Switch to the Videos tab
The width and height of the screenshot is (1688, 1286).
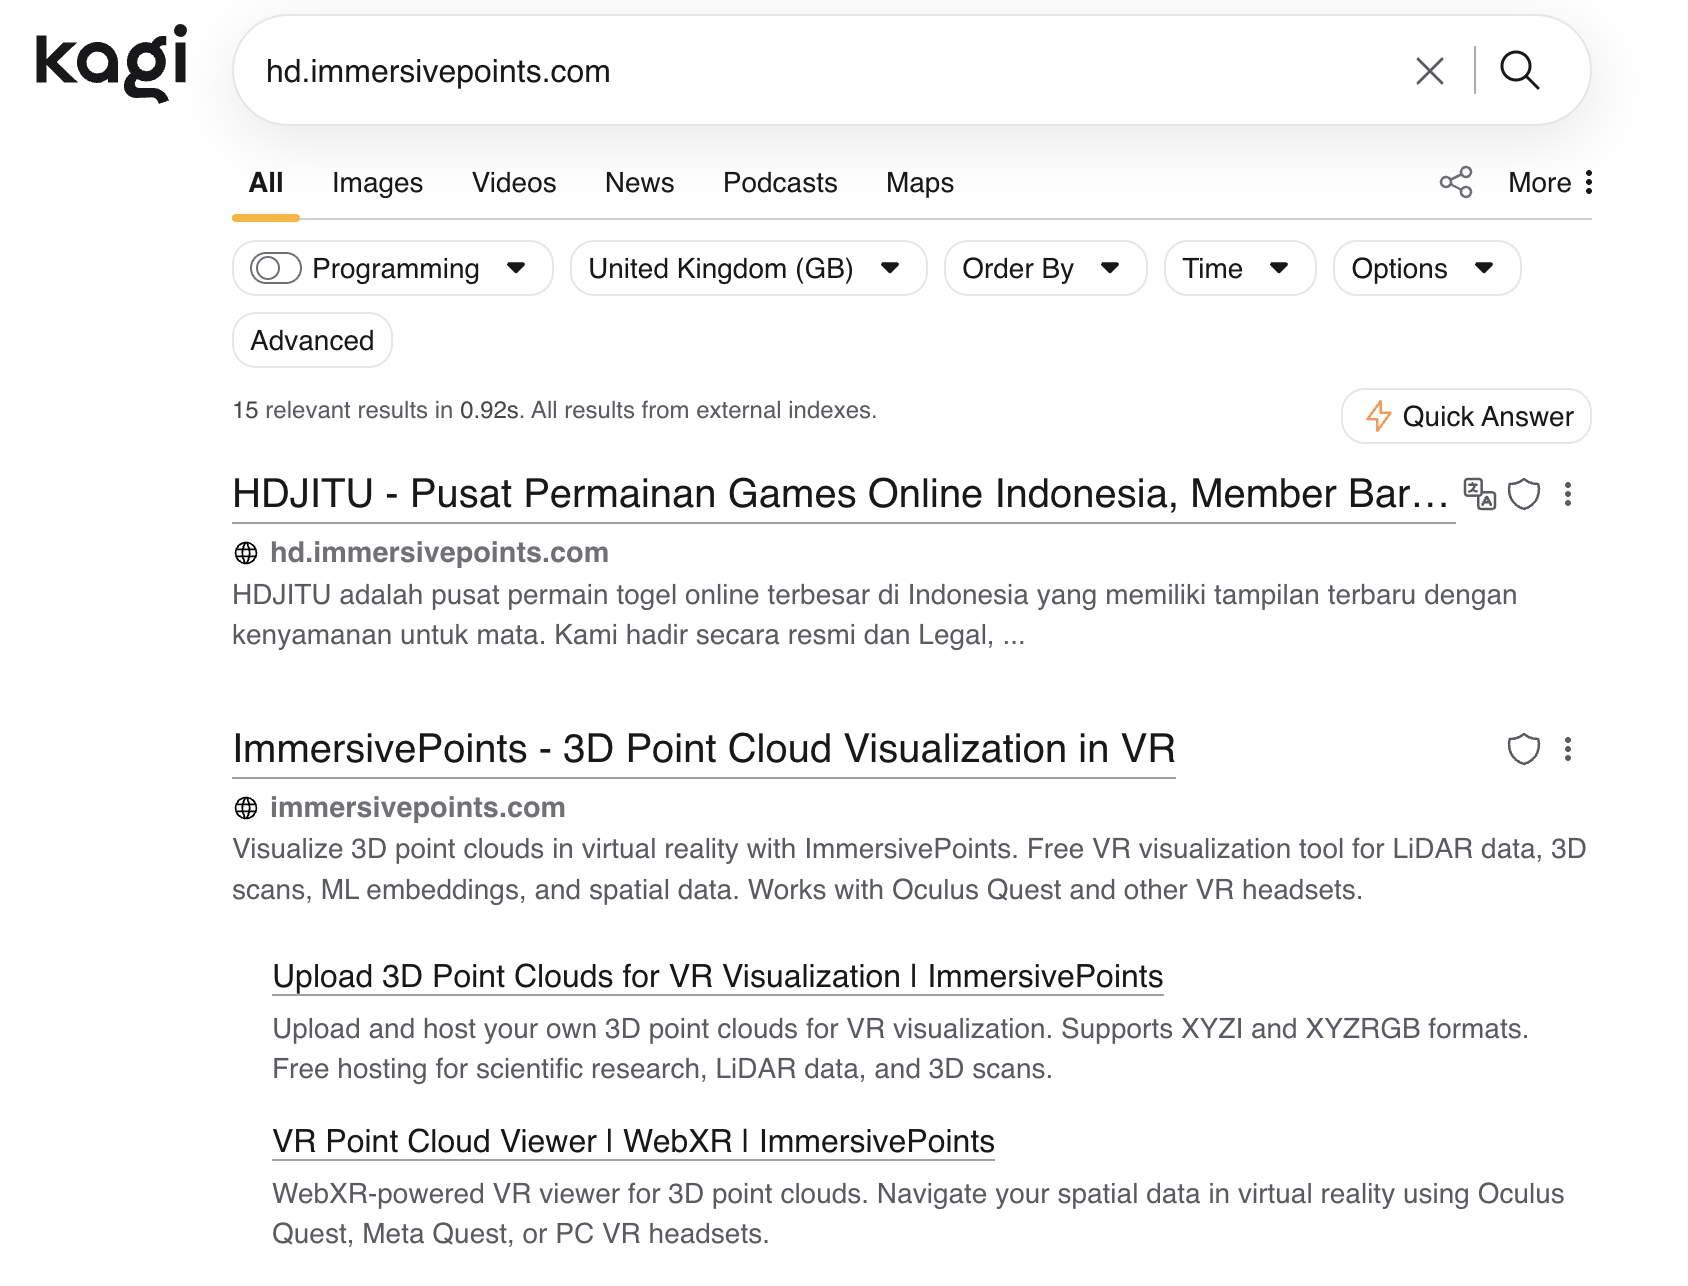(x=514, y=183)
